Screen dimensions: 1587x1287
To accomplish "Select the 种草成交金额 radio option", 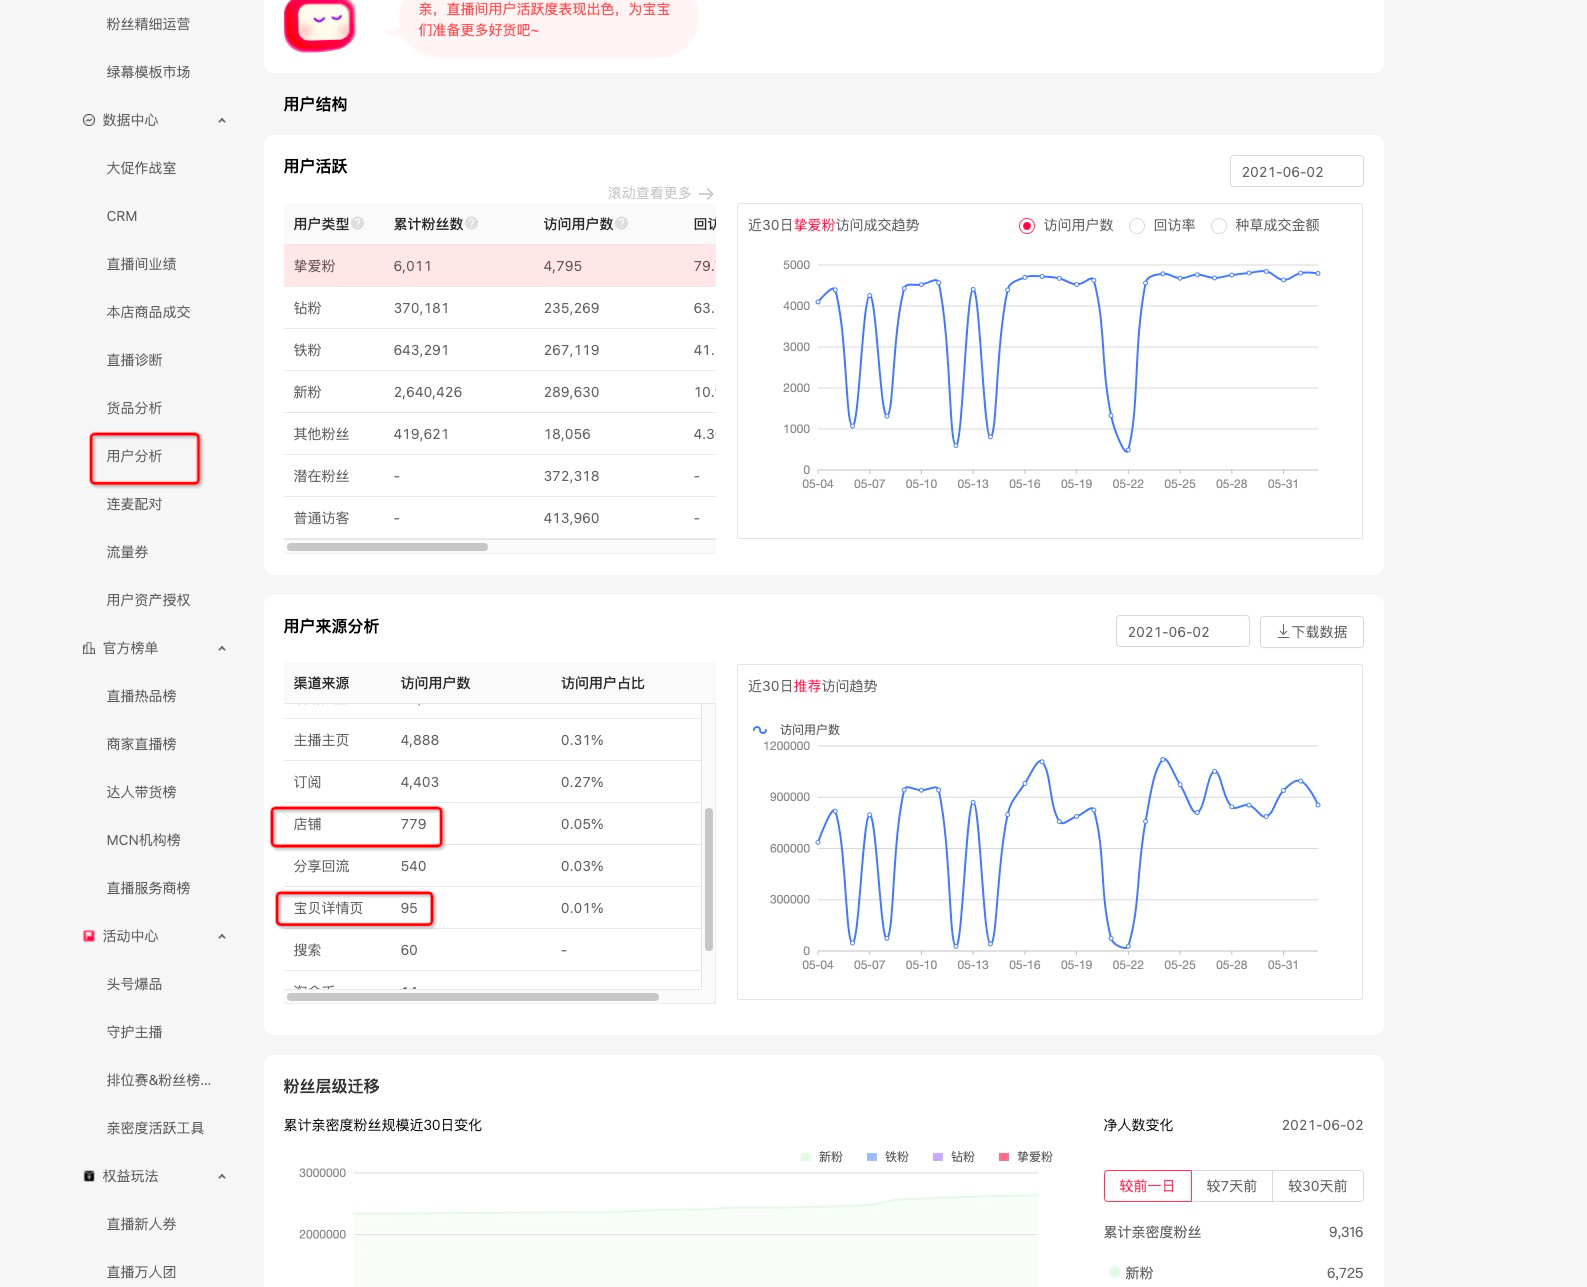I will (1218, 226).
